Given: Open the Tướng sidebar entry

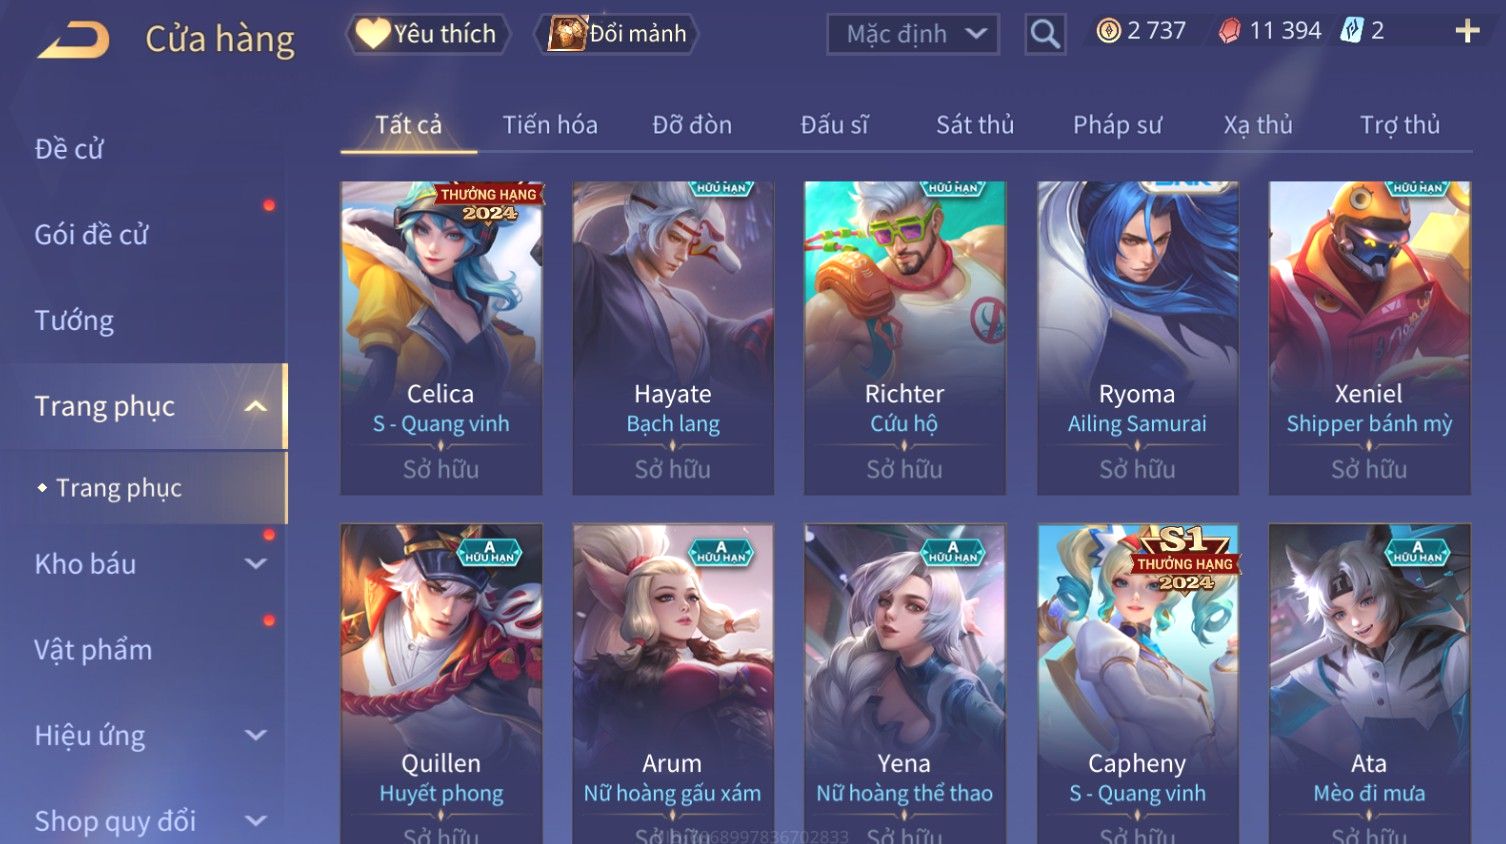Looking at the screenshot, I should (74, 321).
